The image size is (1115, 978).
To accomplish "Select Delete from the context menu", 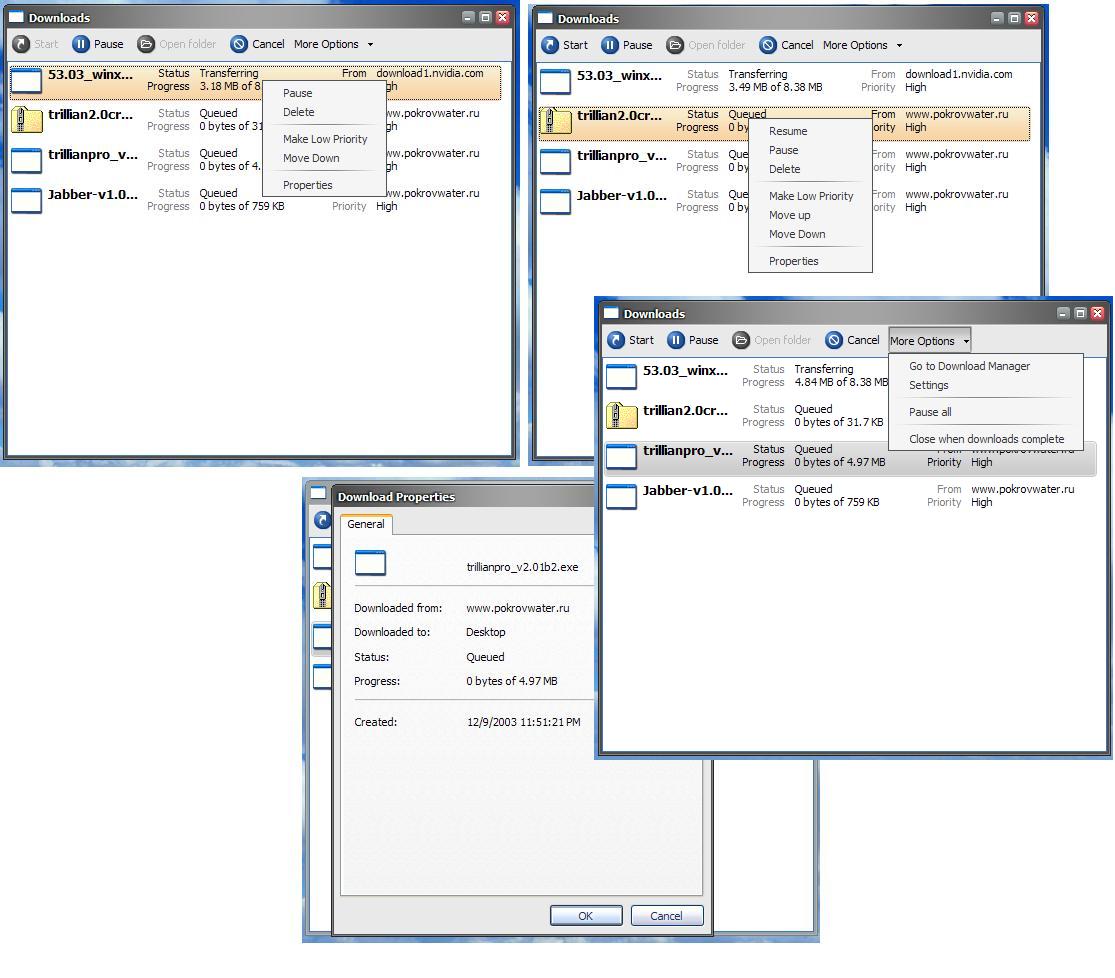I will click(x=297, y=112).
